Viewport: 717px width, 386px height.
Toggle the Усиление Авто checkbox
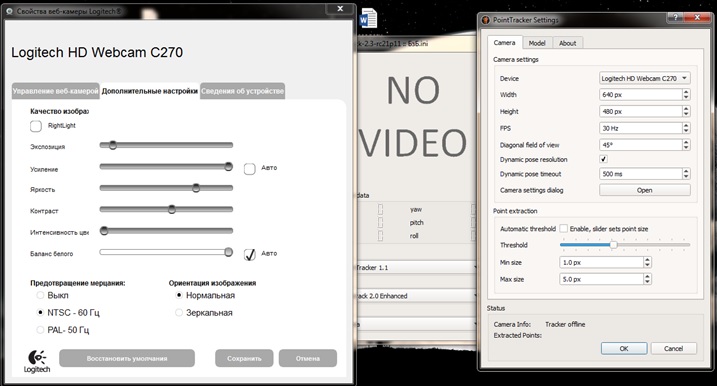point(250,169)
